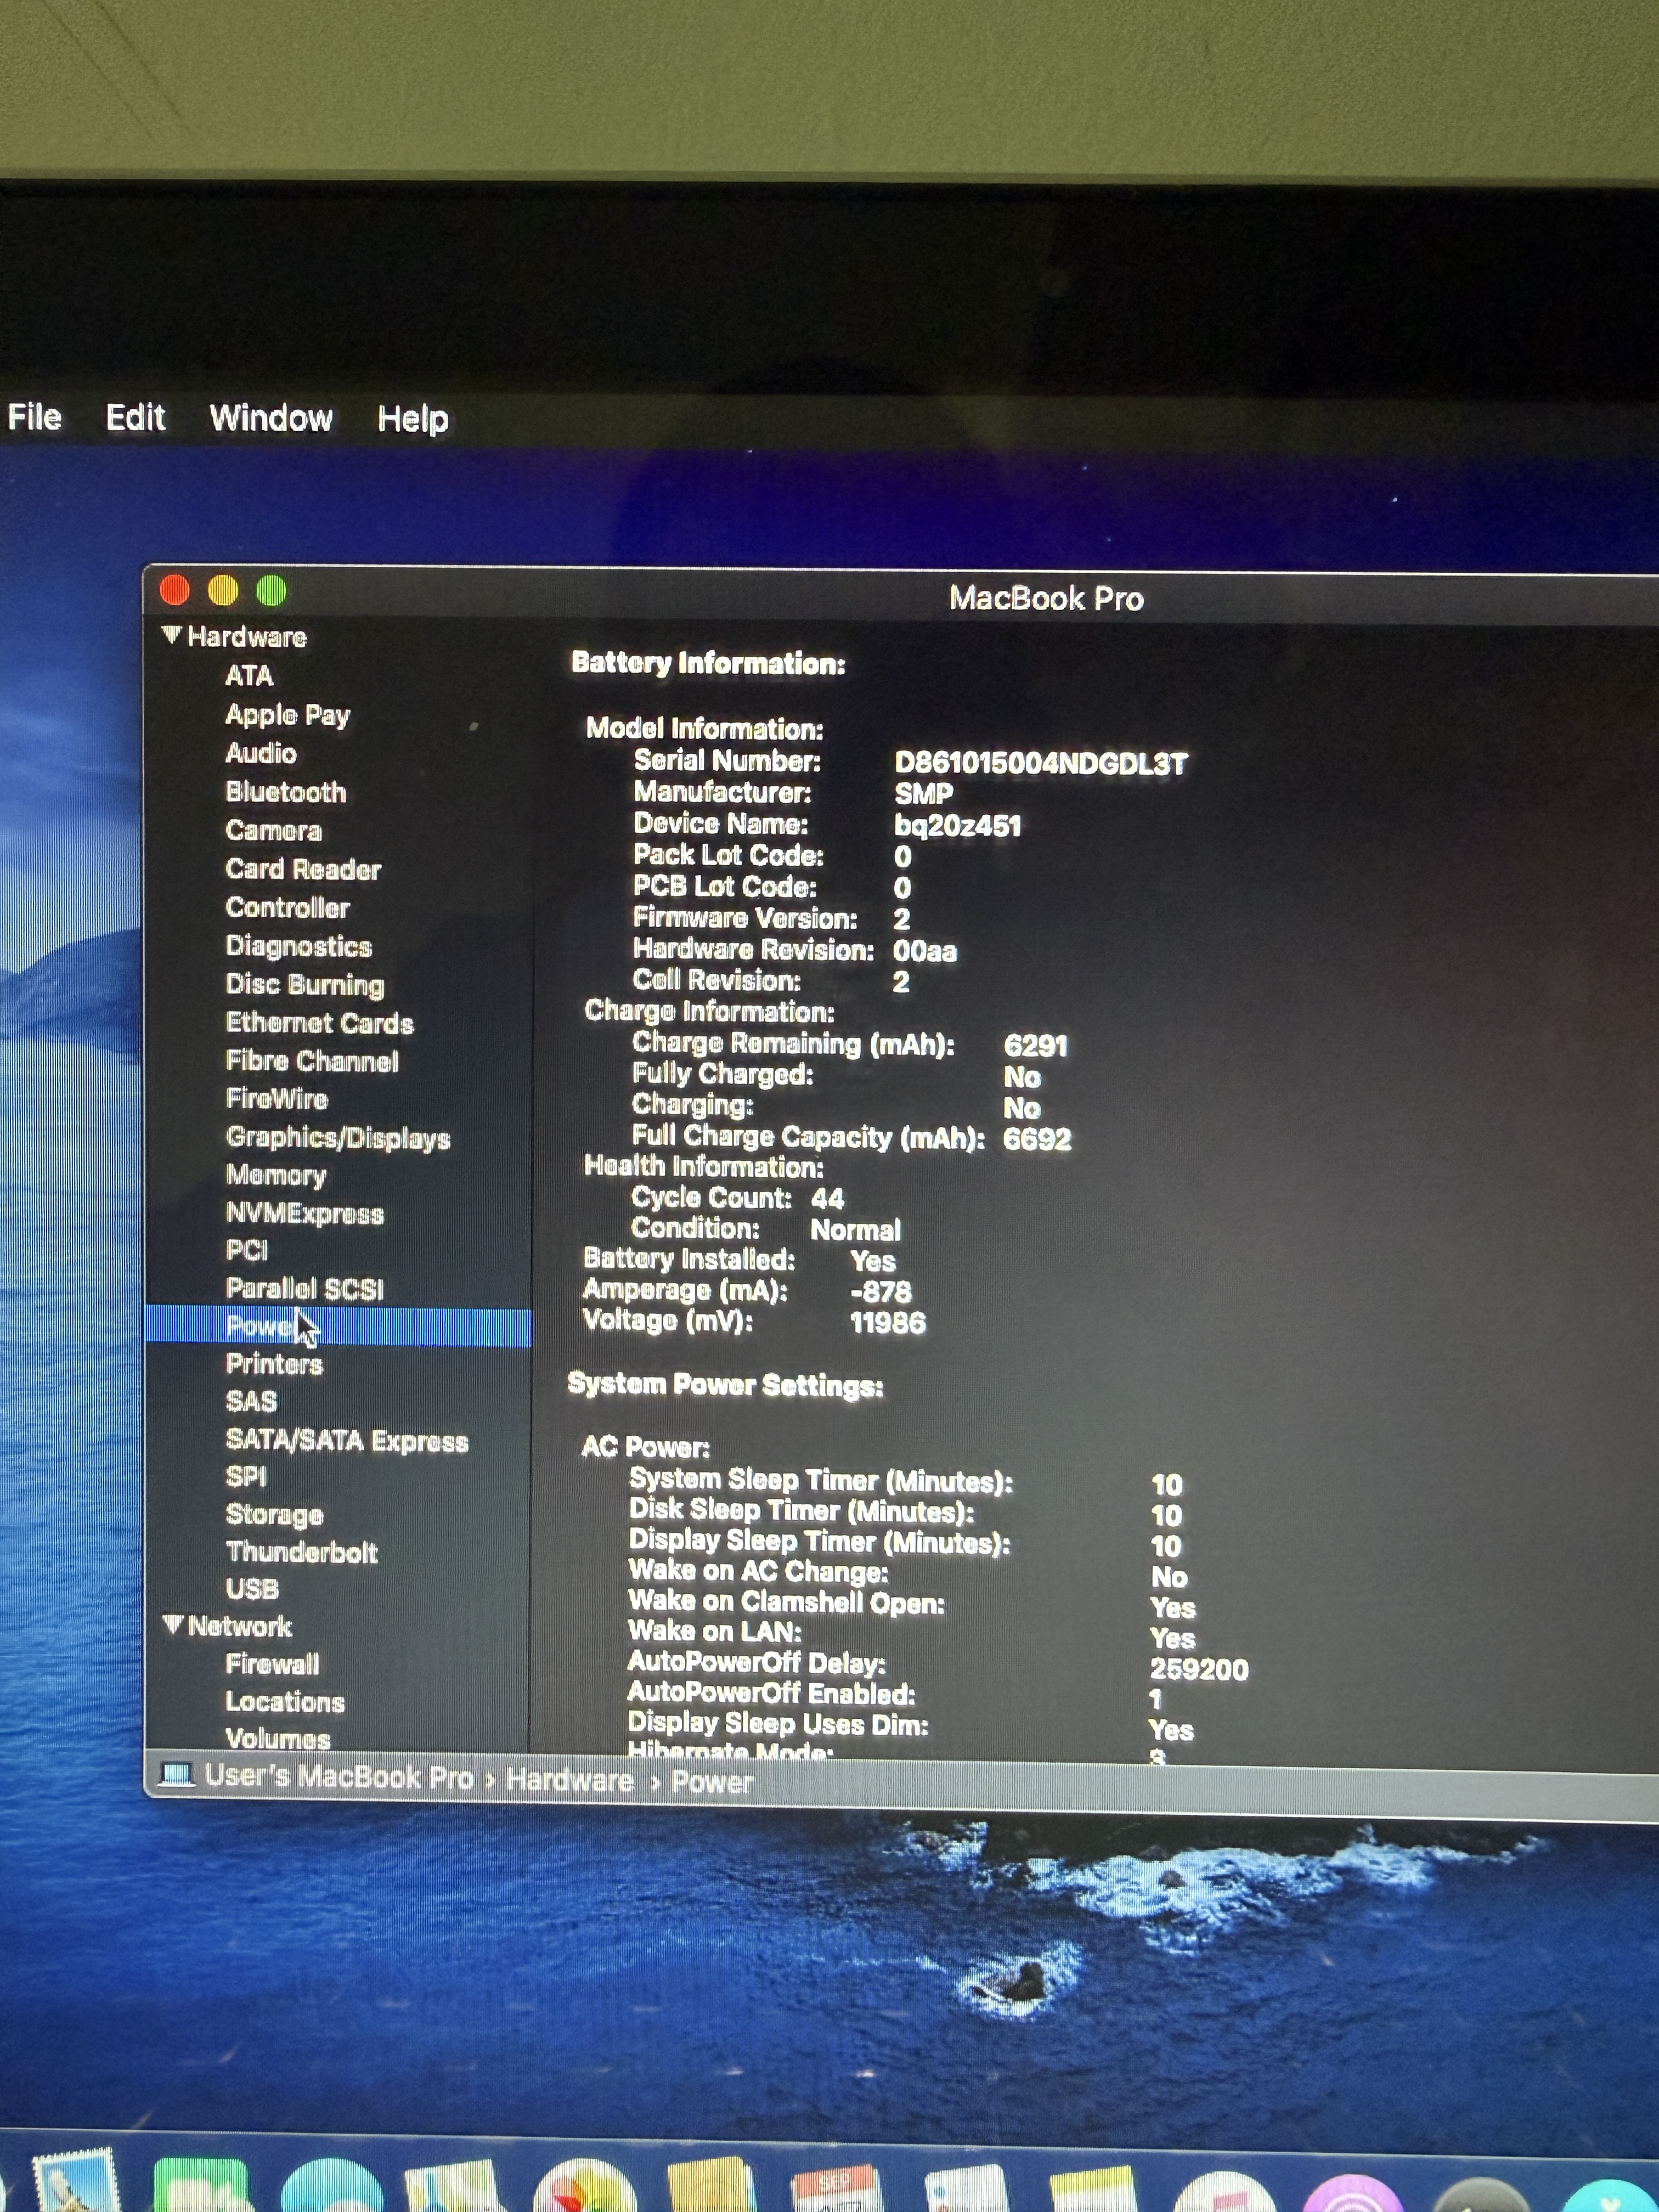The height and width of the screenshot is (2212, 1659).
Task: Open the Help menu
Action: [413, 419]
